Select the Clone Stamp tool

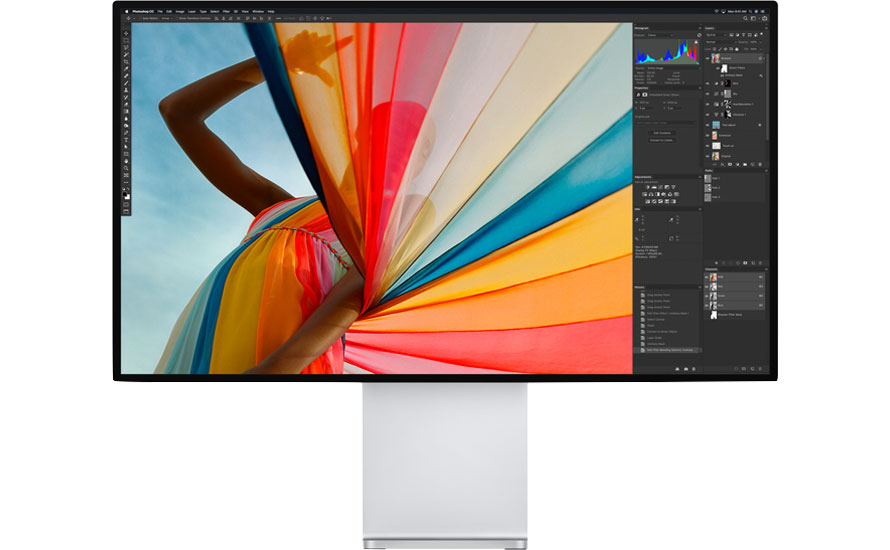point(127,90)
